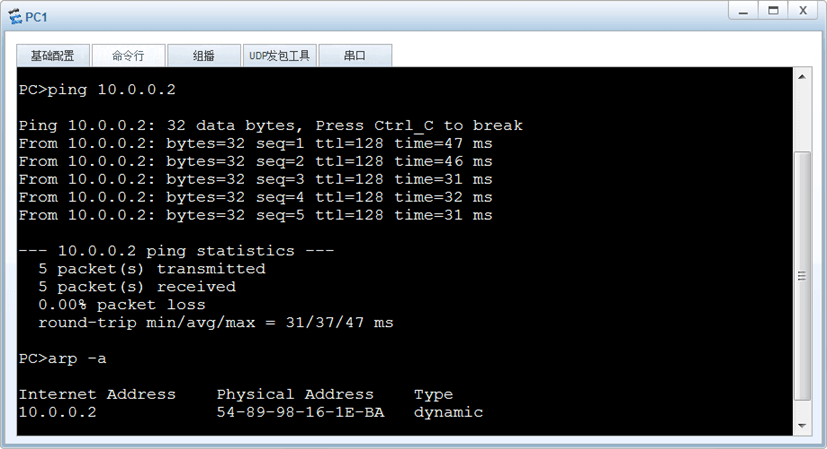Viewport: 827px width, 449px height.
Task: Select the 组播 tab
Action: coord(204,55)
